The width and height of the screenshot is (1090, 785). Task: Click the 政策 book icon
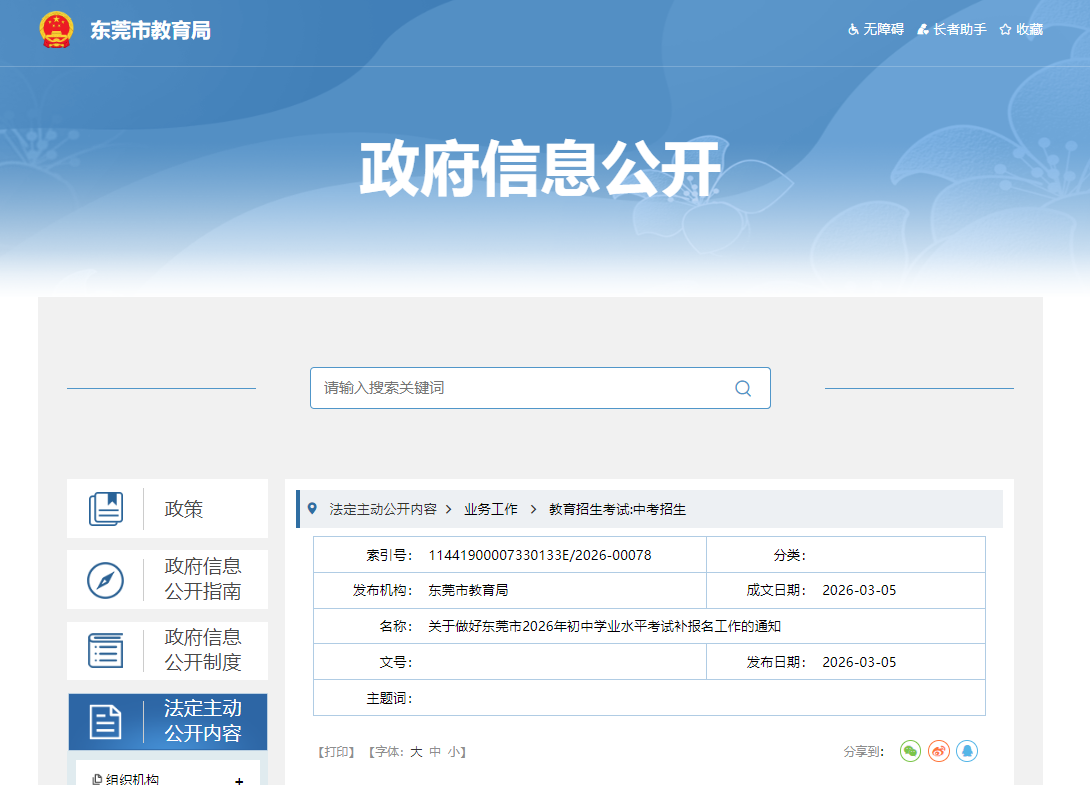point(106,509)
